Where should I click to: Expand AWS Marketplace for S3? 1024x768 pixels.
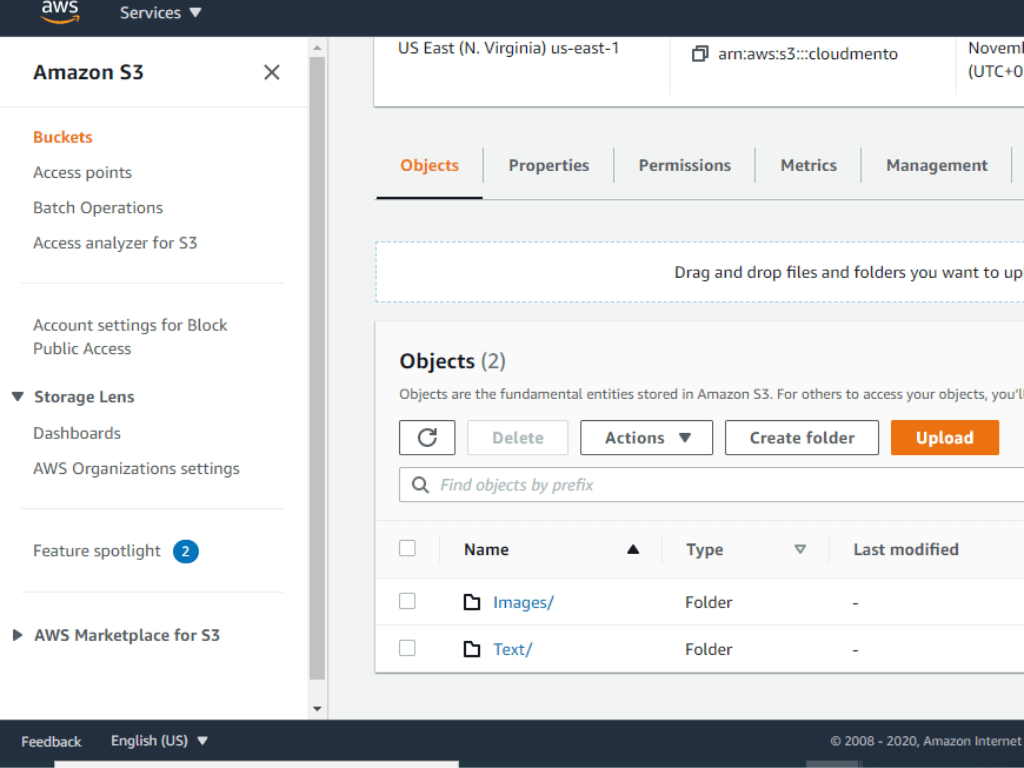click(18, 635)
